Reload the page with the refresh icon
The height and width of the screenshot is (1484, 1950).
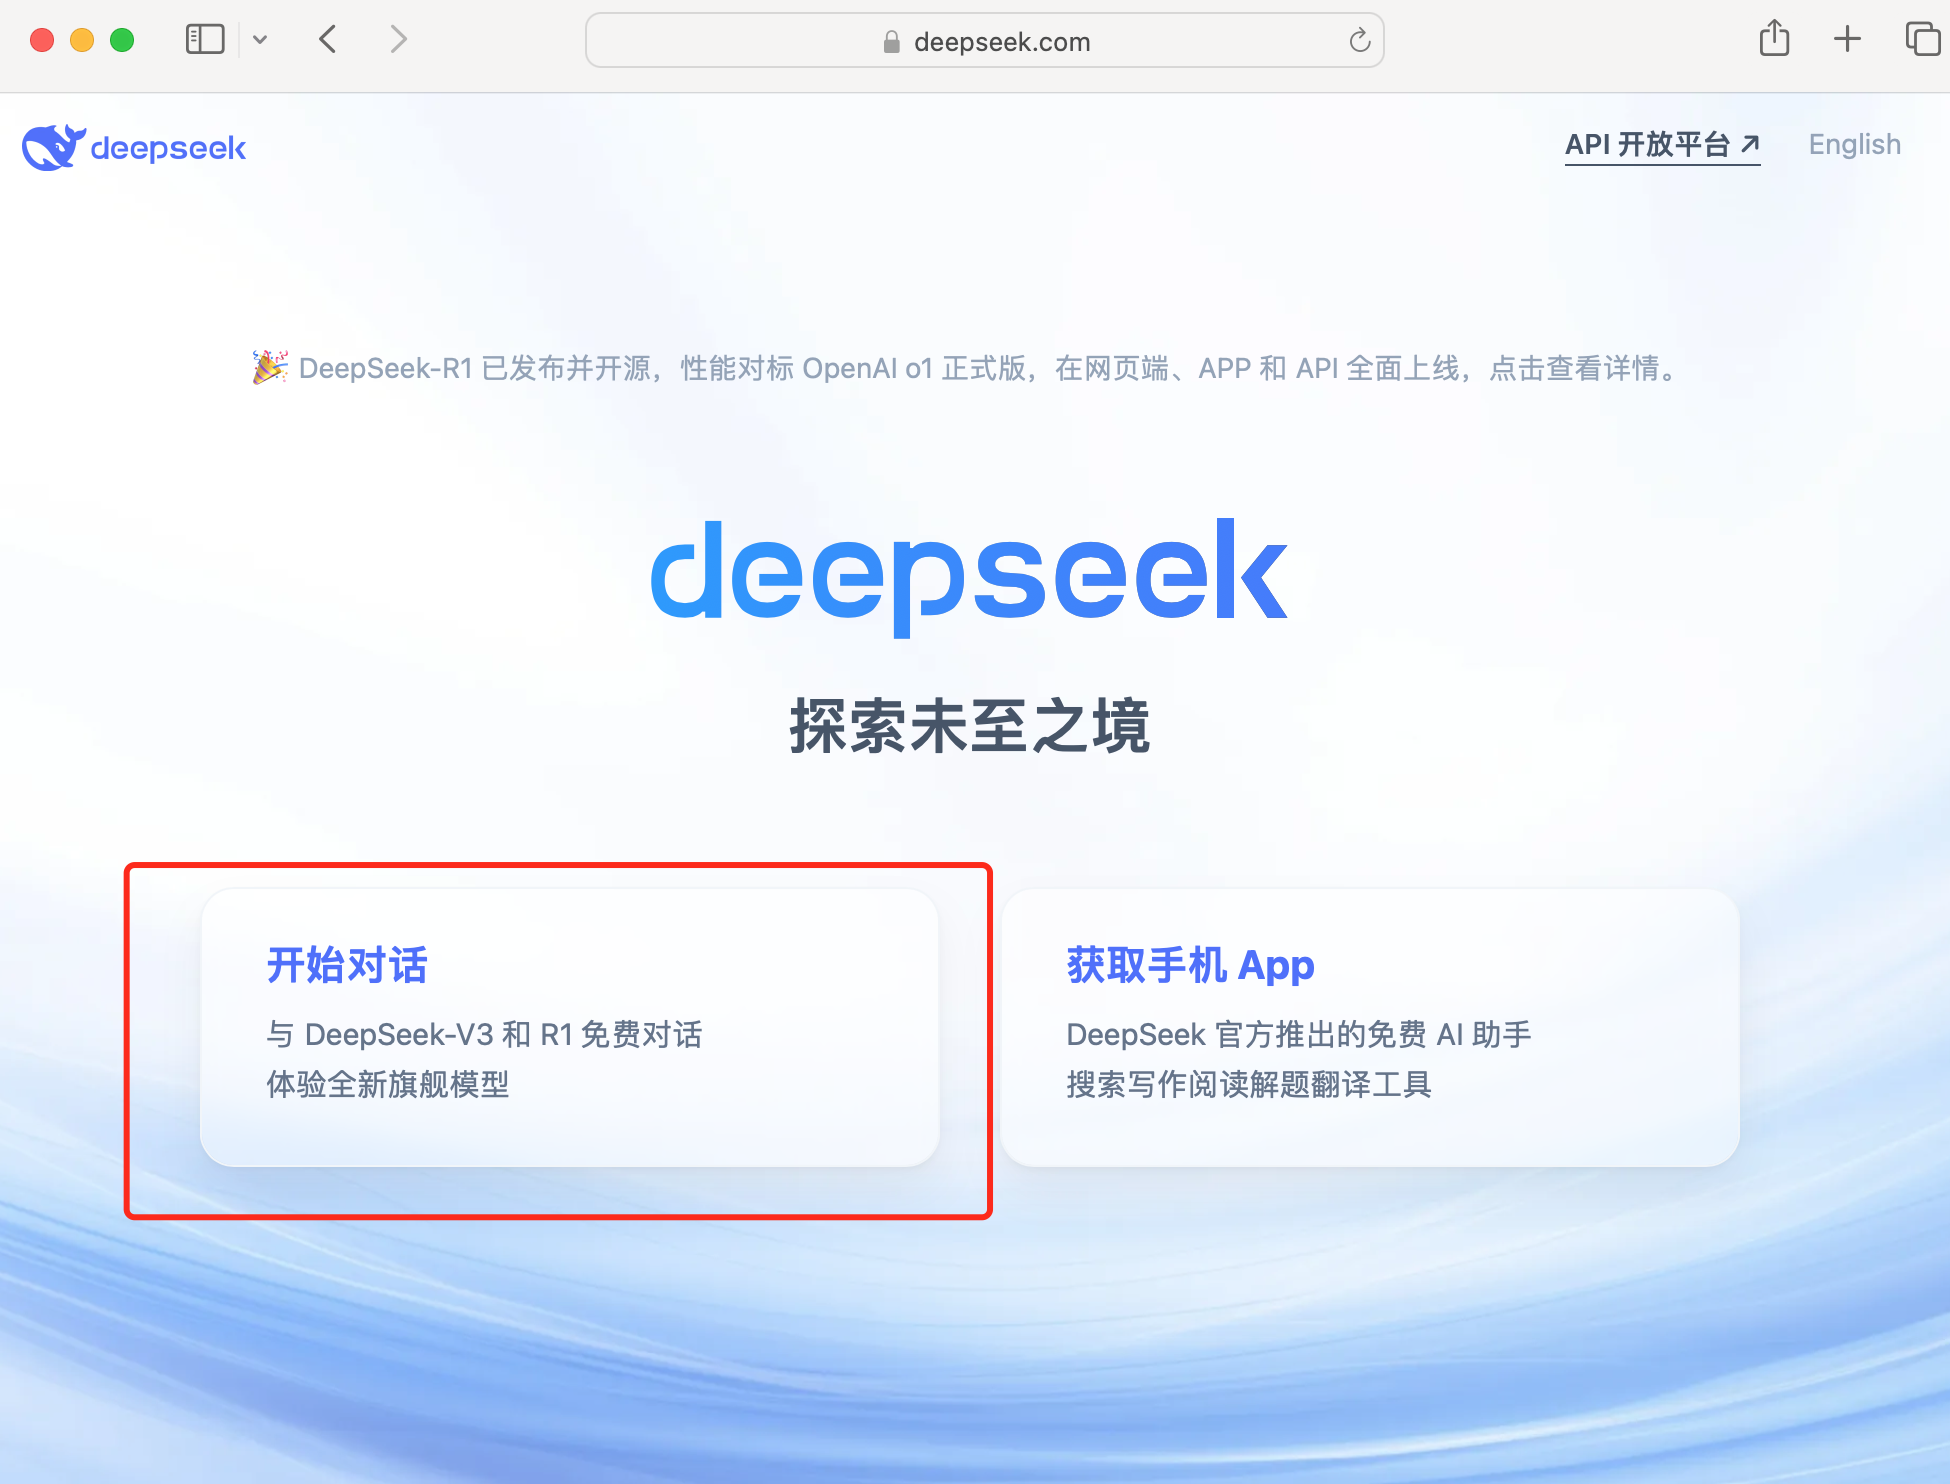coord(1359,41)
